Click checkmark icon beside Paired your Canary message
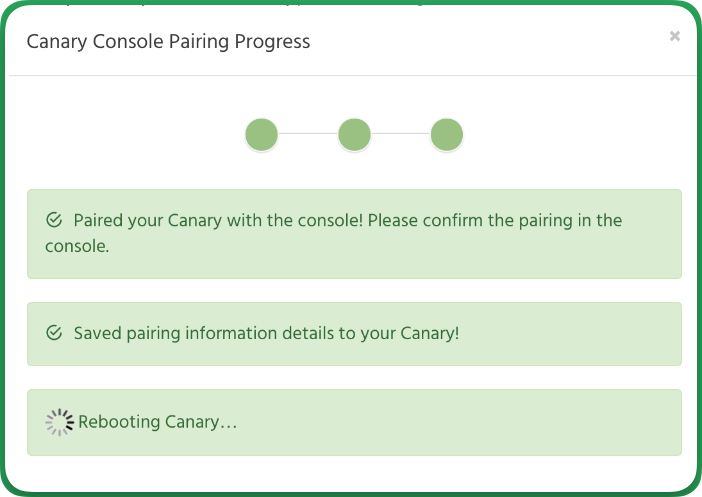 (x=54, y=220)
